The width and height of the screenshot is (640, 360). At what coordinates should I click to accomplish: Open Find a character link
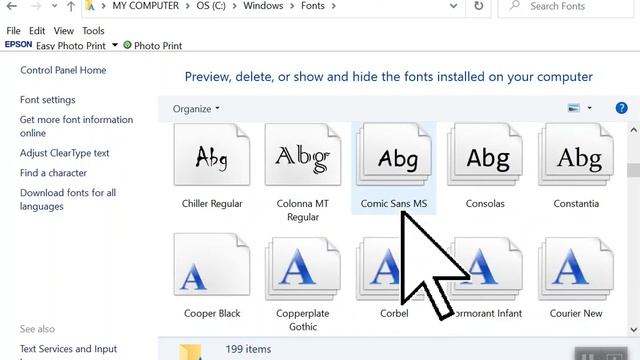click(x=53, y=173)
